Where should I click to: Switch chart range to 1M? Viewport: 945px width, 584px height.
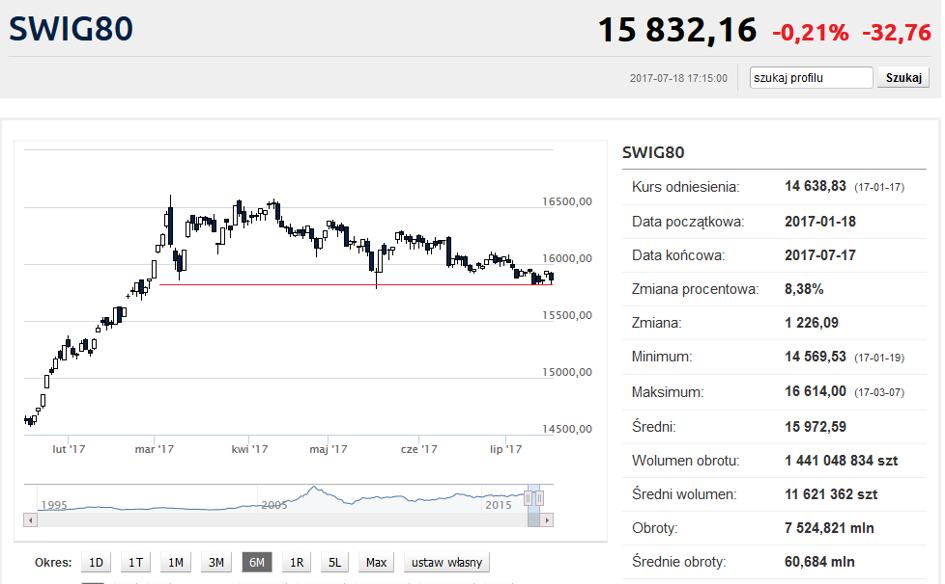coord(175,562)
